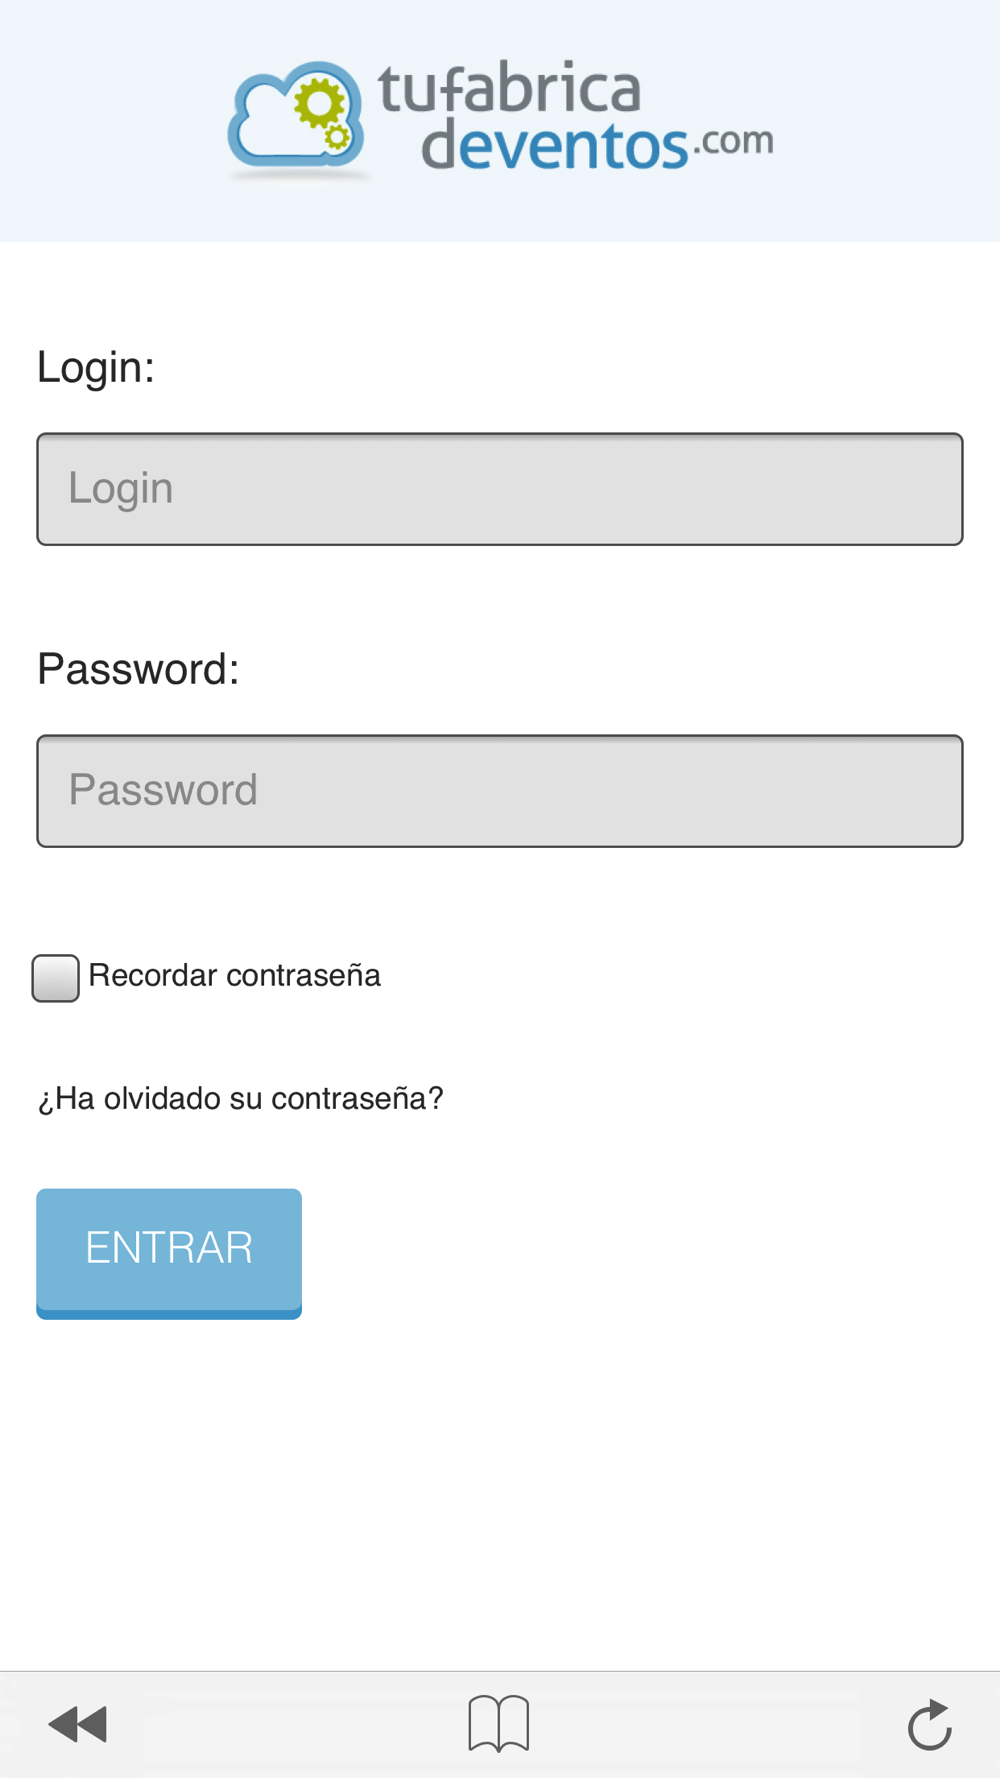Image resolution: width=1000 pixels, height=1778 pixels.
Task: Click the green gear in logo
Action: [319, 101]
